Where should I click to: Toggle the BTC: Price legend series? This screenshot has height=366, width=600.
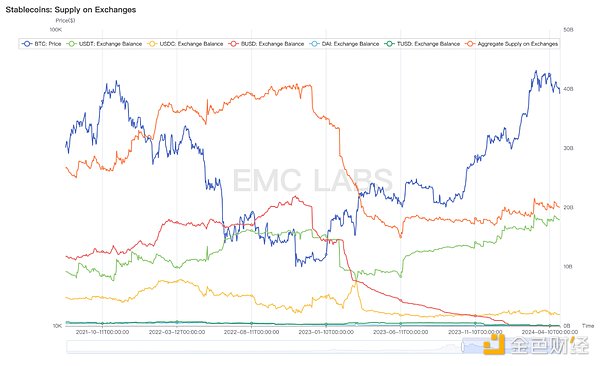[x=42, y=44]
